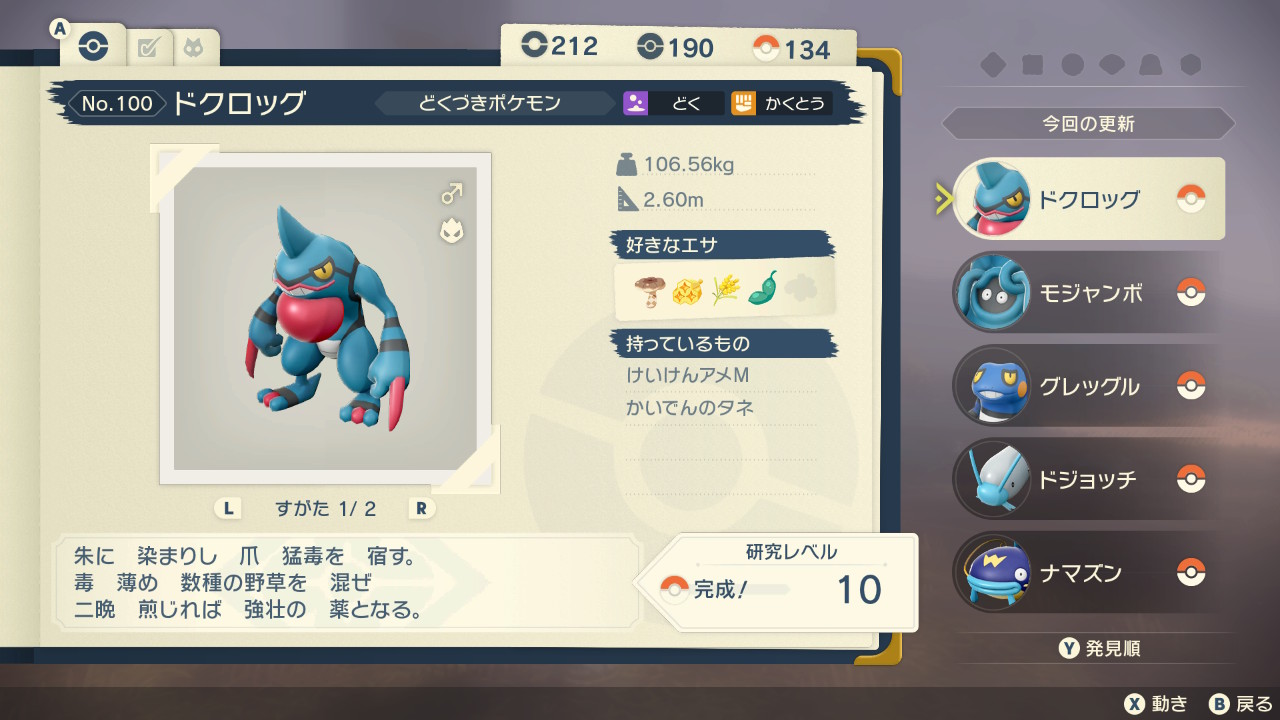Switch to the research tasks checklist tab
This screenshot has width=1280, height=720.
click(149, 47)
